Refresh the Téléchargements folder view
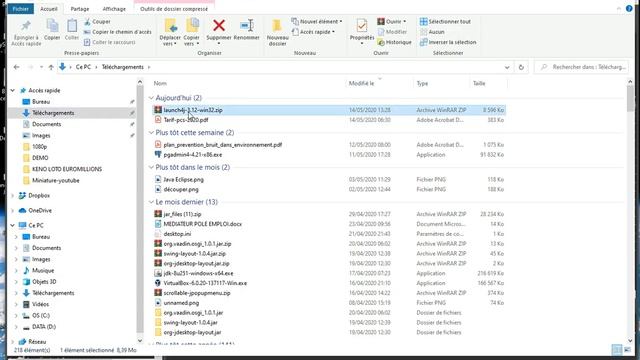Image resolution: width=640 pixels, height=360 pixels. coord(521,67)
